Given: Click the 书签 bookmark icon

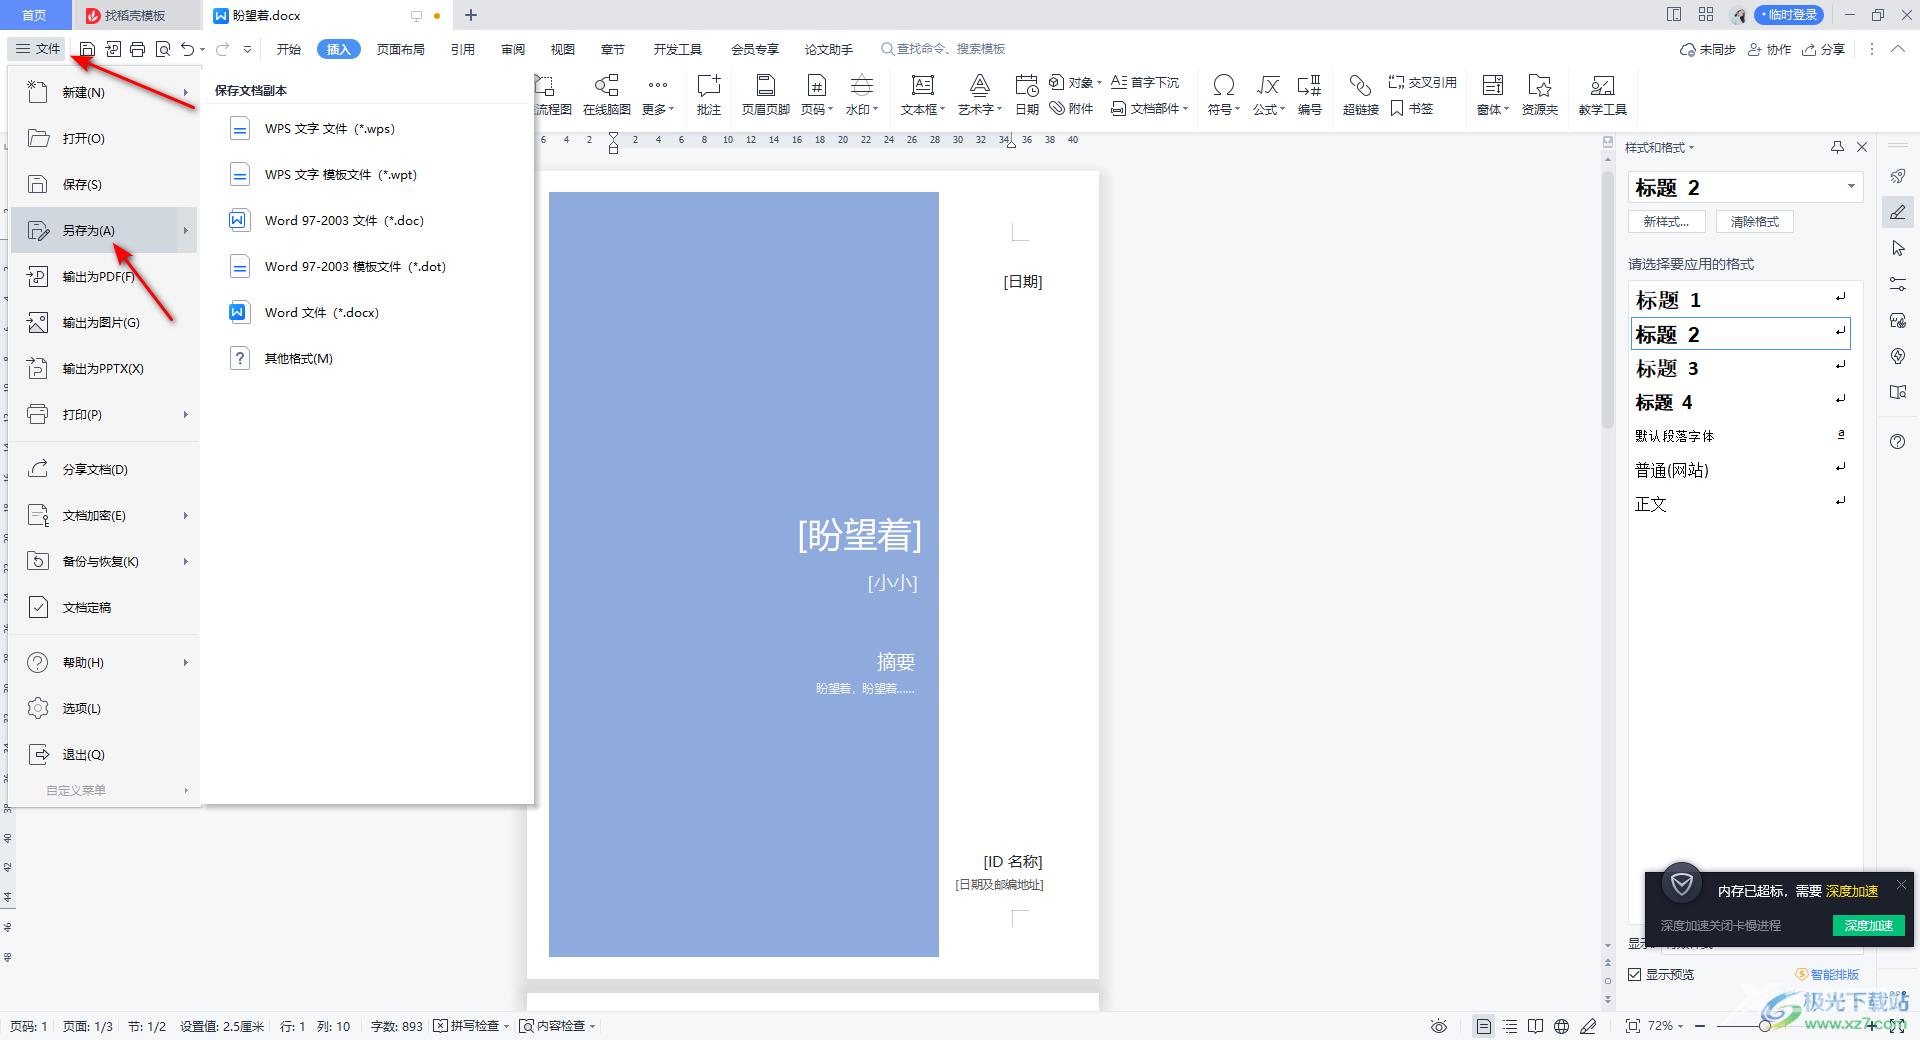Looking at the screenshot, I should [x=1412, y=108].
